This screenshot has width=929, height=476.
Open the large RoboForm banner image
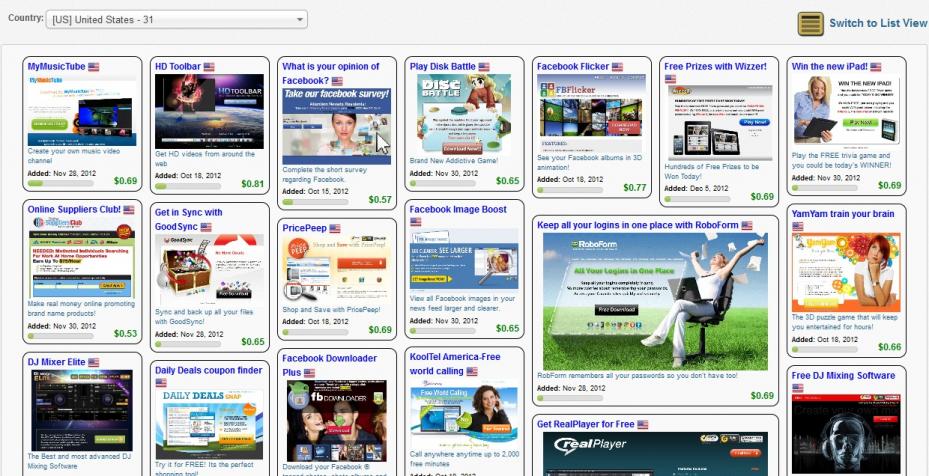coord(655,301)
